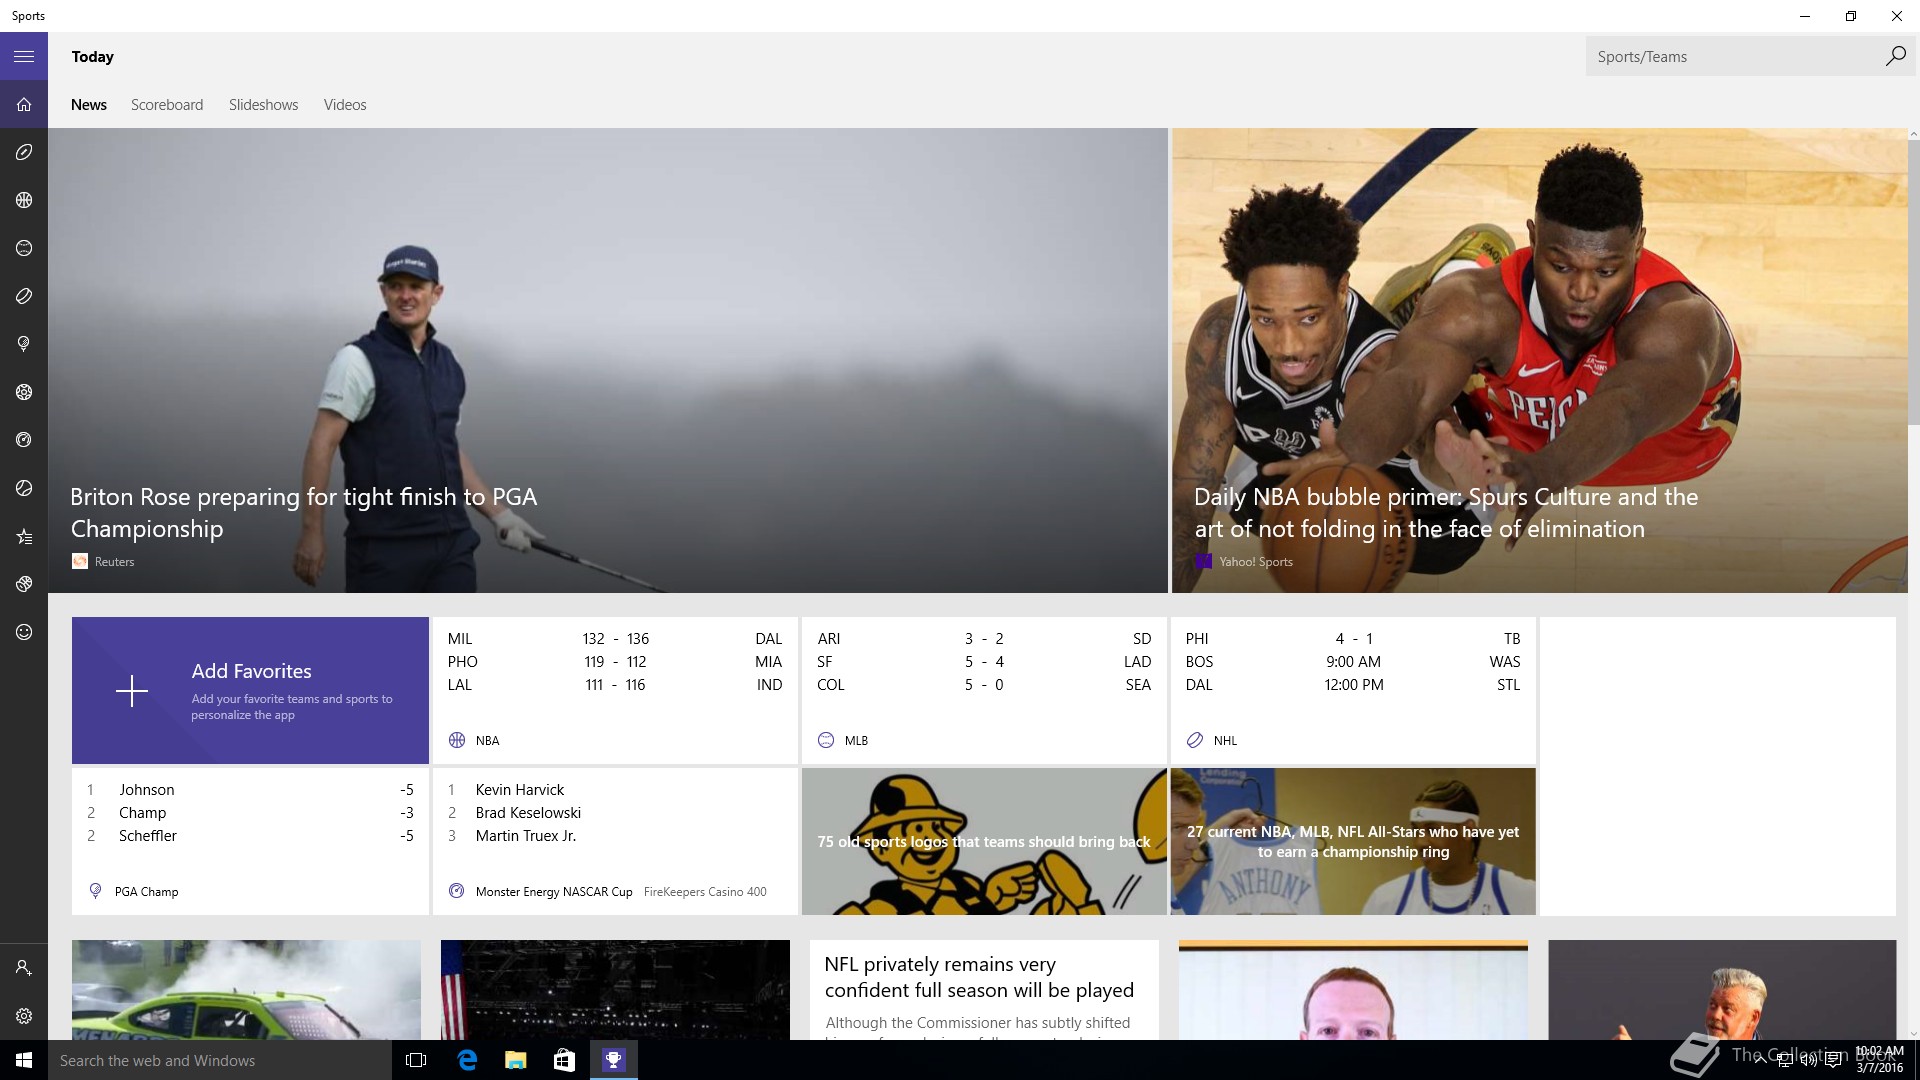Screen dimensions: 1920x1080
Task: Select the baseball sidebar icon
Action: pos(24,248)
